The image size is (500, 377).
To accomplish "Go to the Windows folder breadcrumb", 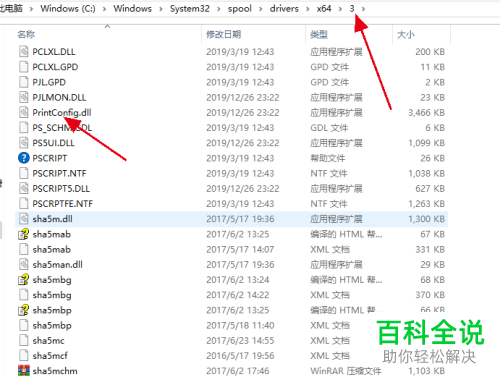I will 132,8.
